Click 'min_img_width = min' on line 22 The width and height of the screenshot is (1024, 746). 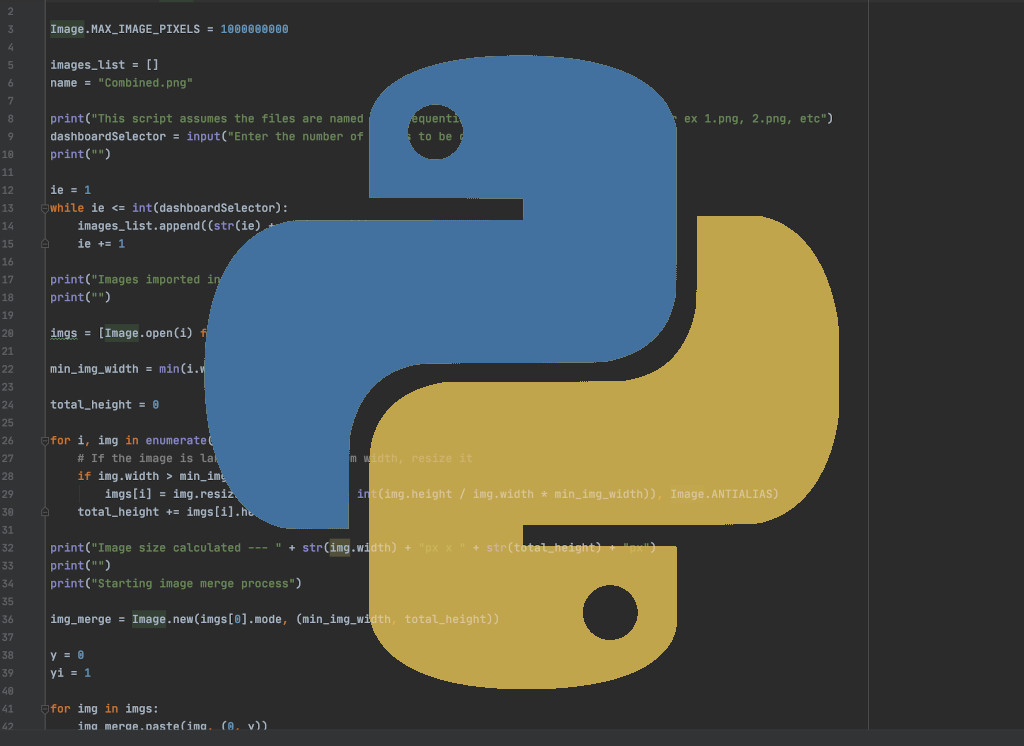click(x=114, y=369)
